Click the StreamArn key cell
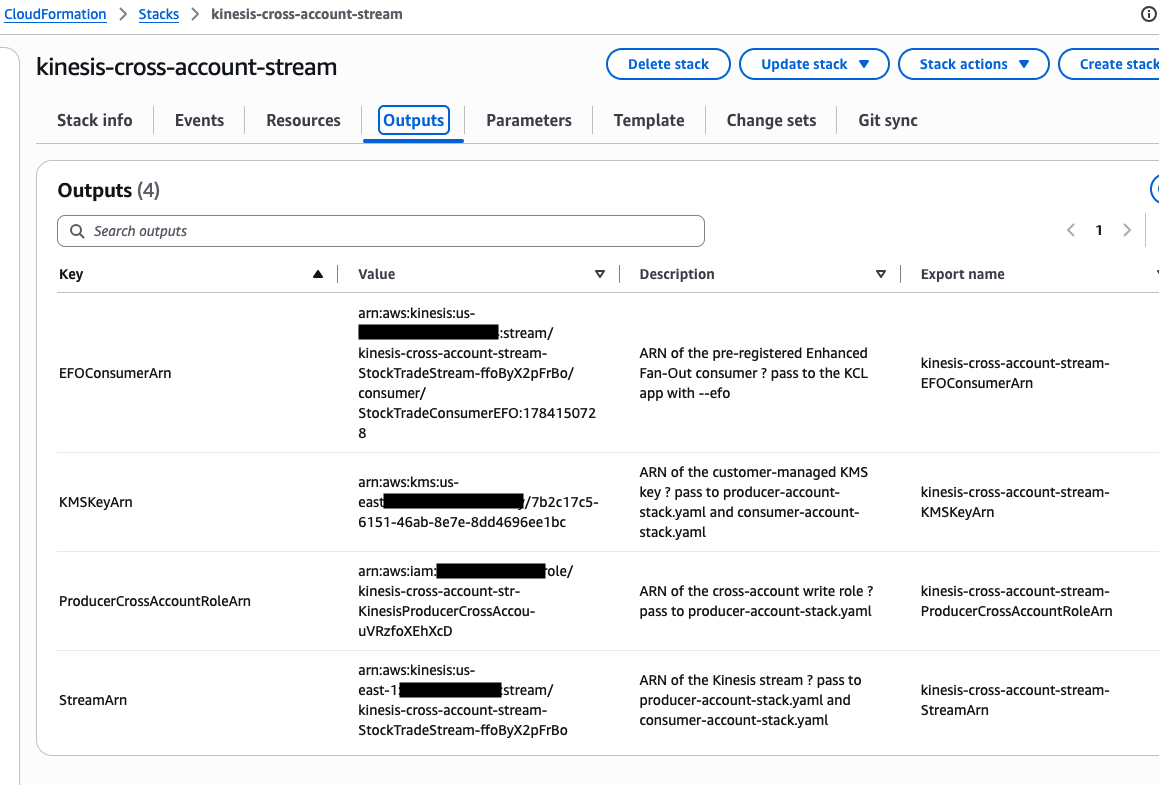 93,700
